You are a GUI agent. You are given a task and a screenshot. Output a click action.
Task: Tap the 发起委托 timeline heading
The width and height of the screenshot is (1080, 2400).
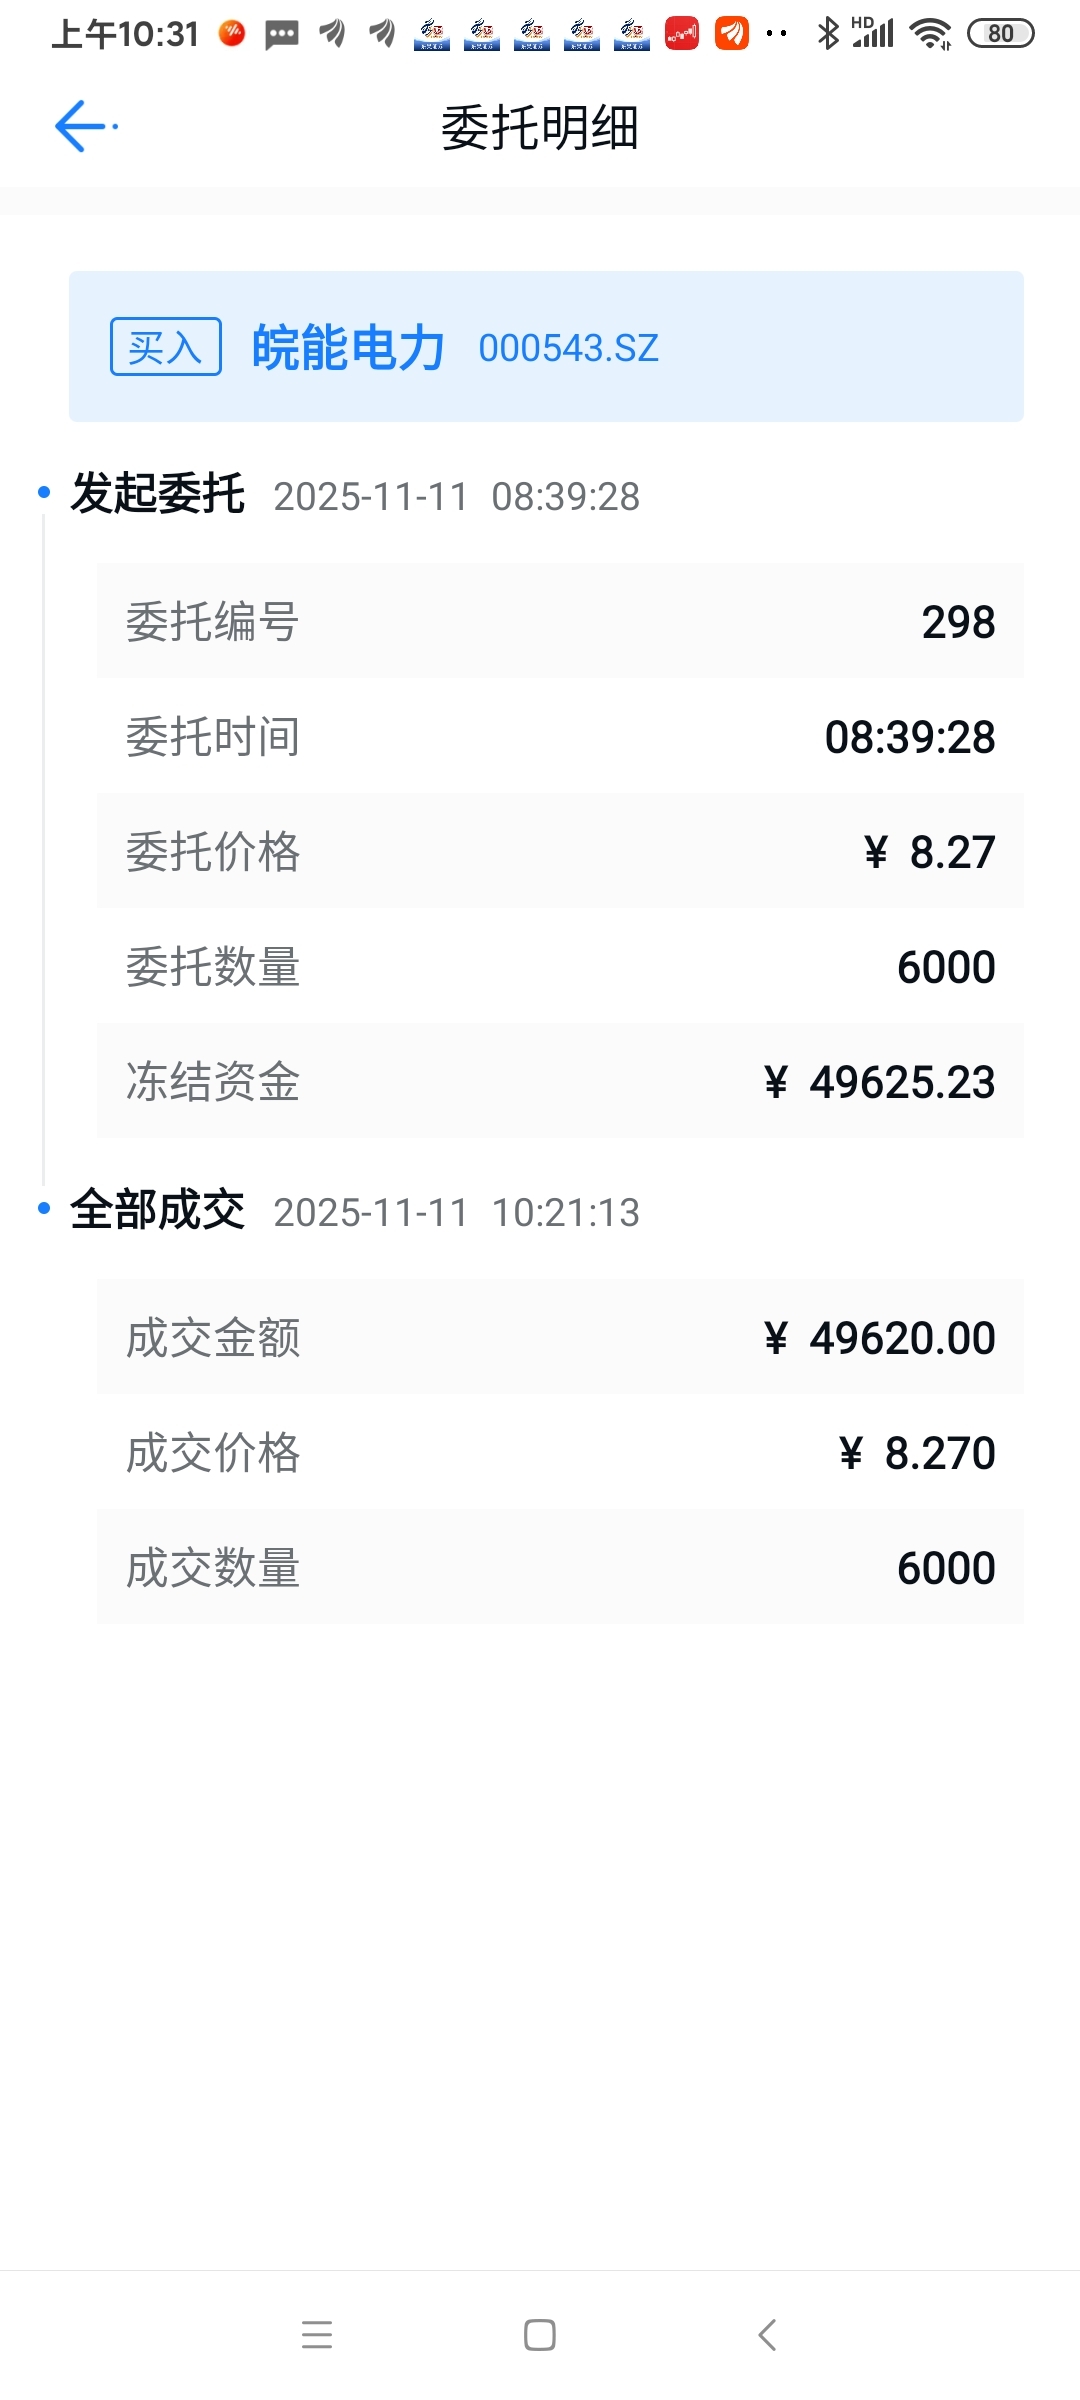pos(157,494)
